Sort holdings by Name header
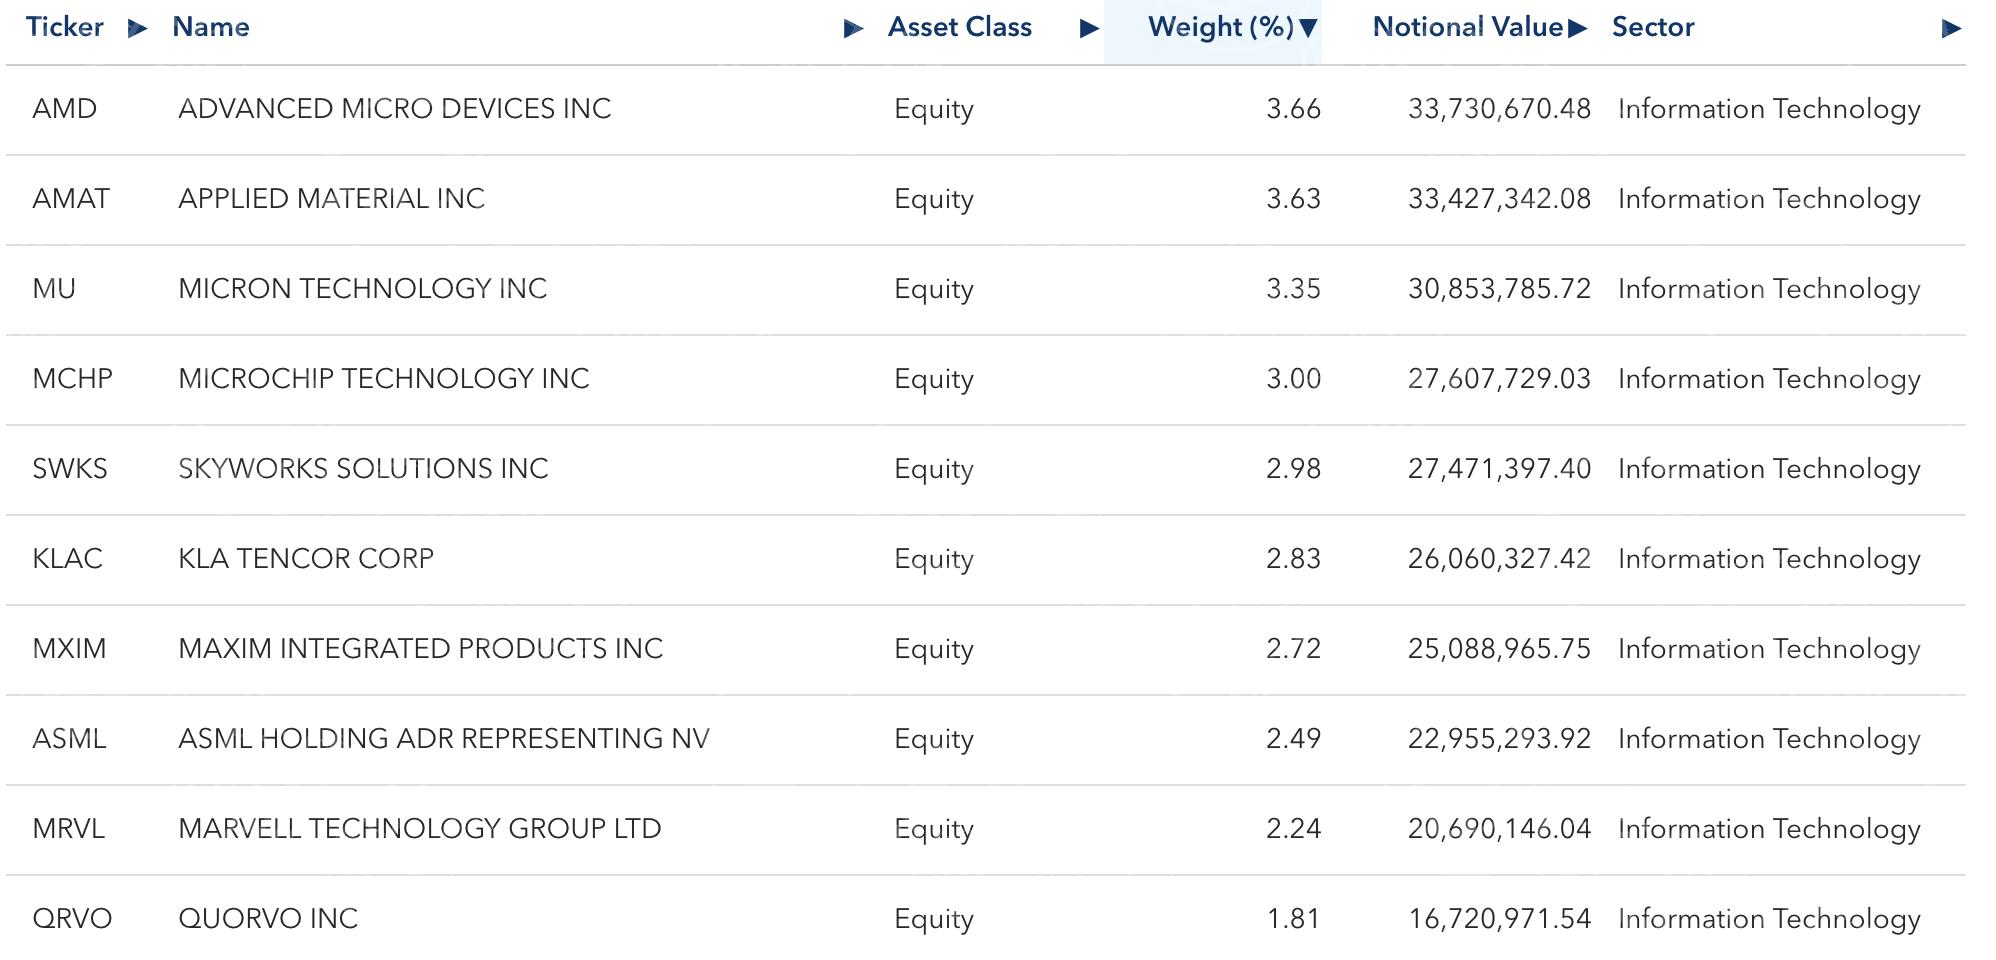 point(211,27)
